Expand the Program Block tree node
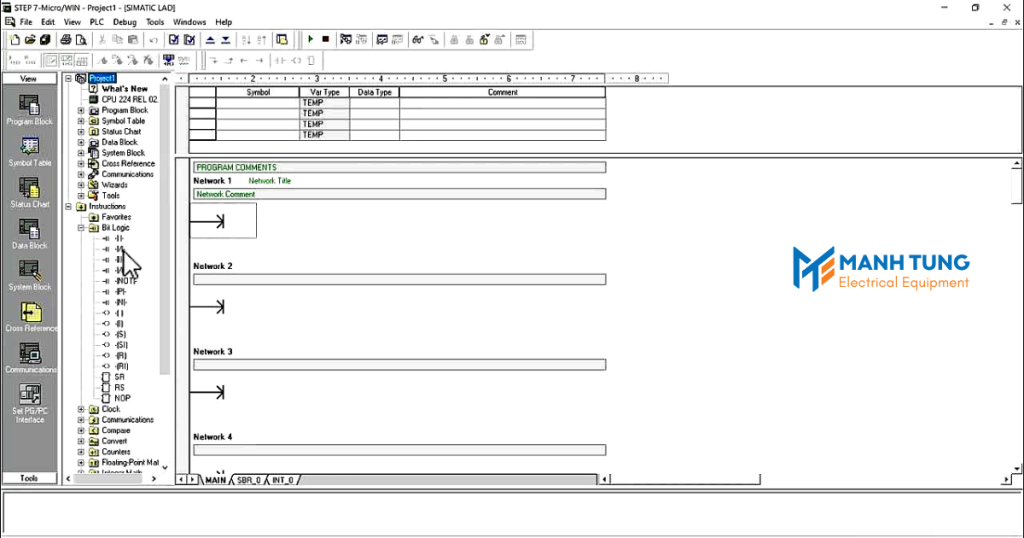Viewport: 1024px width, 538px height. pyautogui.click(x=81, y=110)
